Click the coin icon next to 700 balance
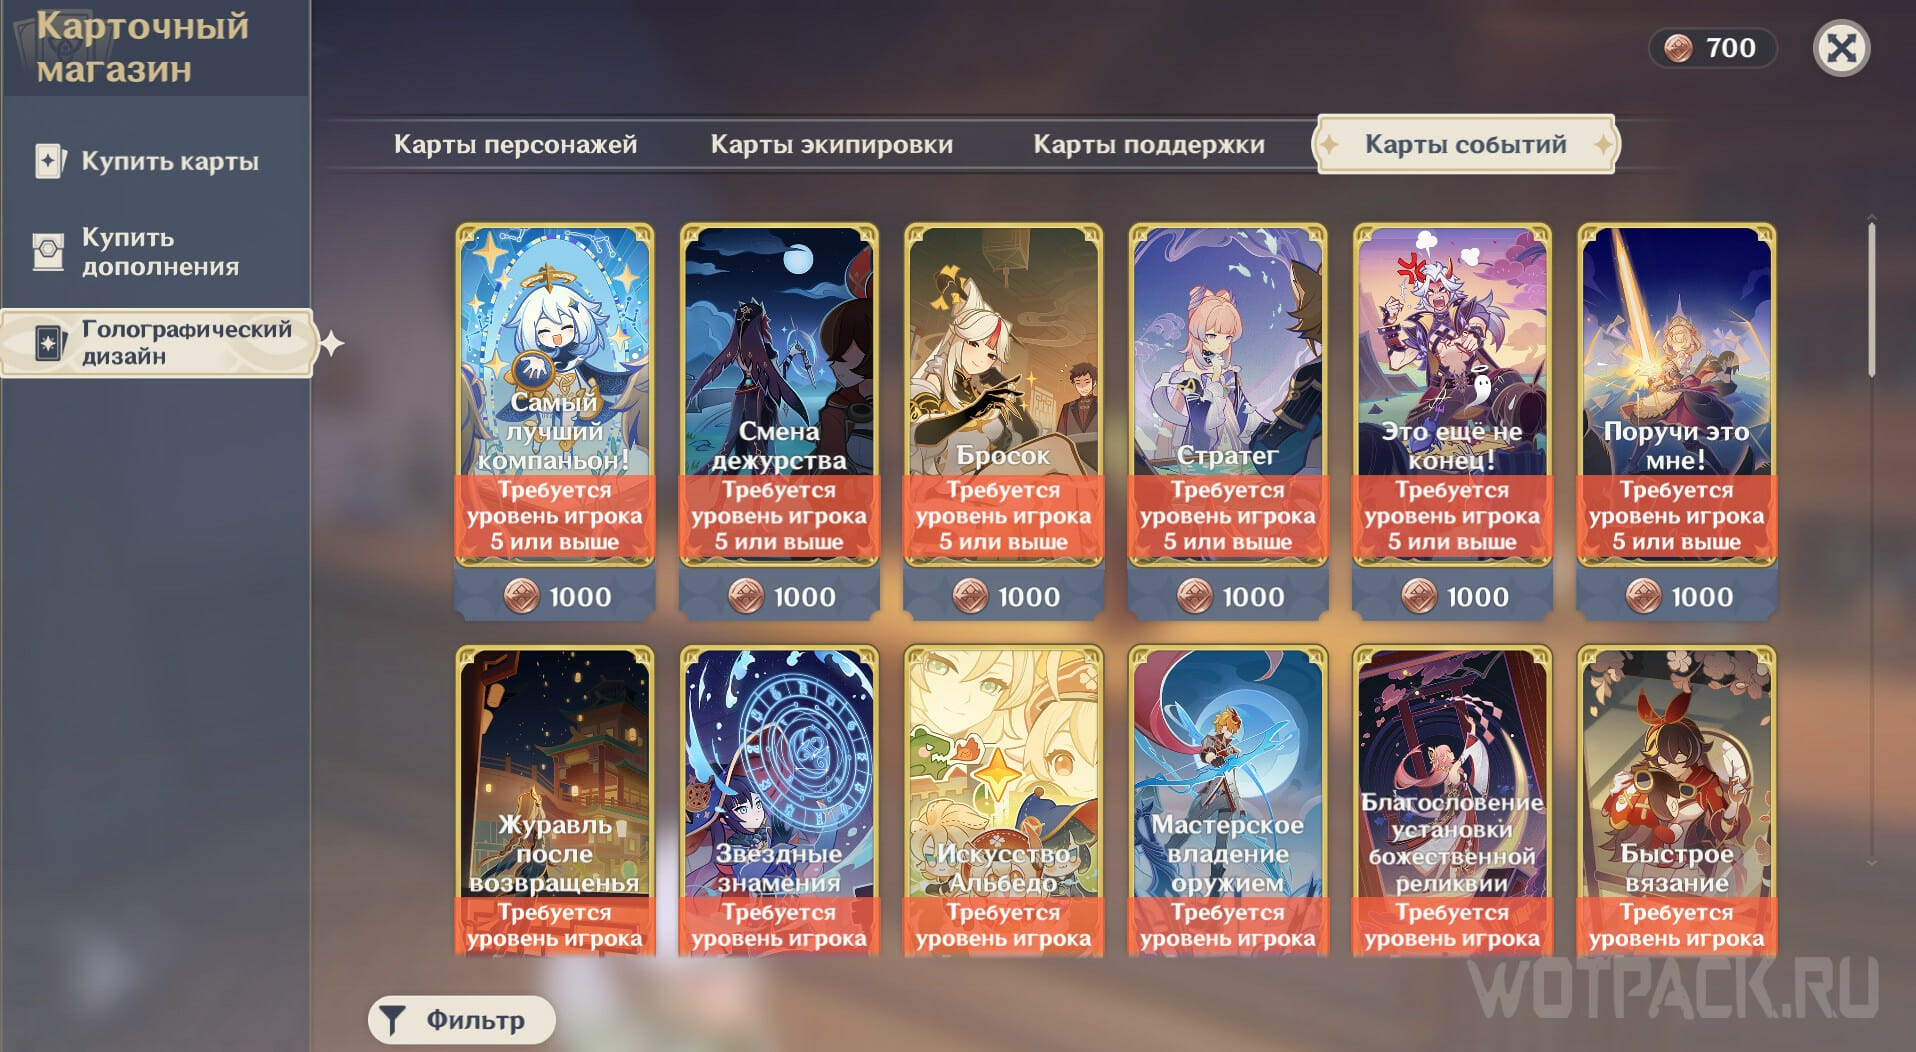The width and height of the screenshot is (1916, 1052). 1678,48
